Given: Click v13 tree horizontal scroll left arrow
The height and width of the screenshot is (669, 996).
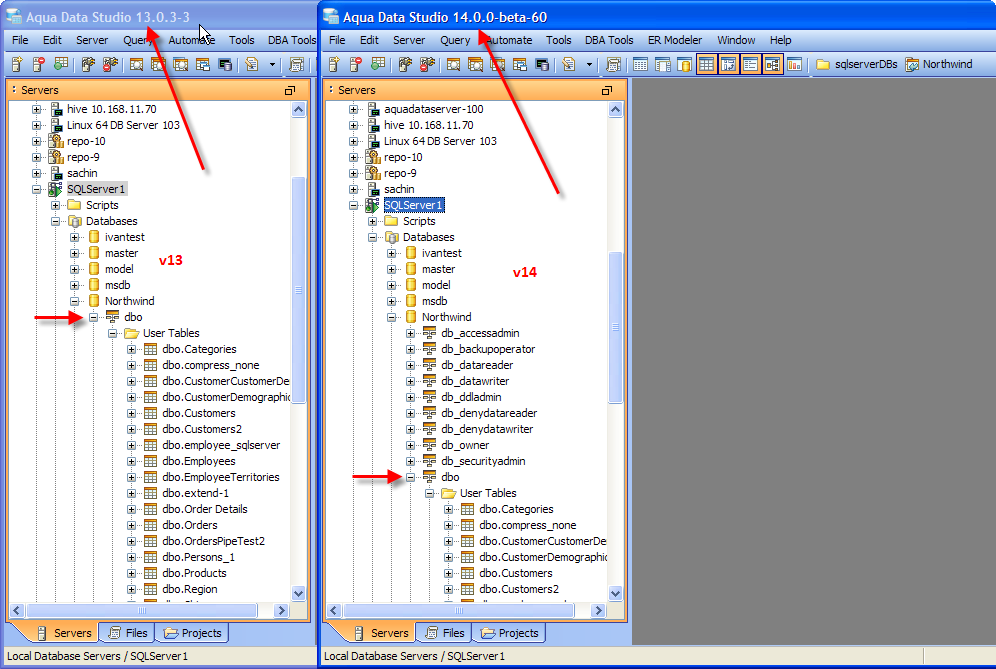Looking at the screenshot, I should point(17,611).
